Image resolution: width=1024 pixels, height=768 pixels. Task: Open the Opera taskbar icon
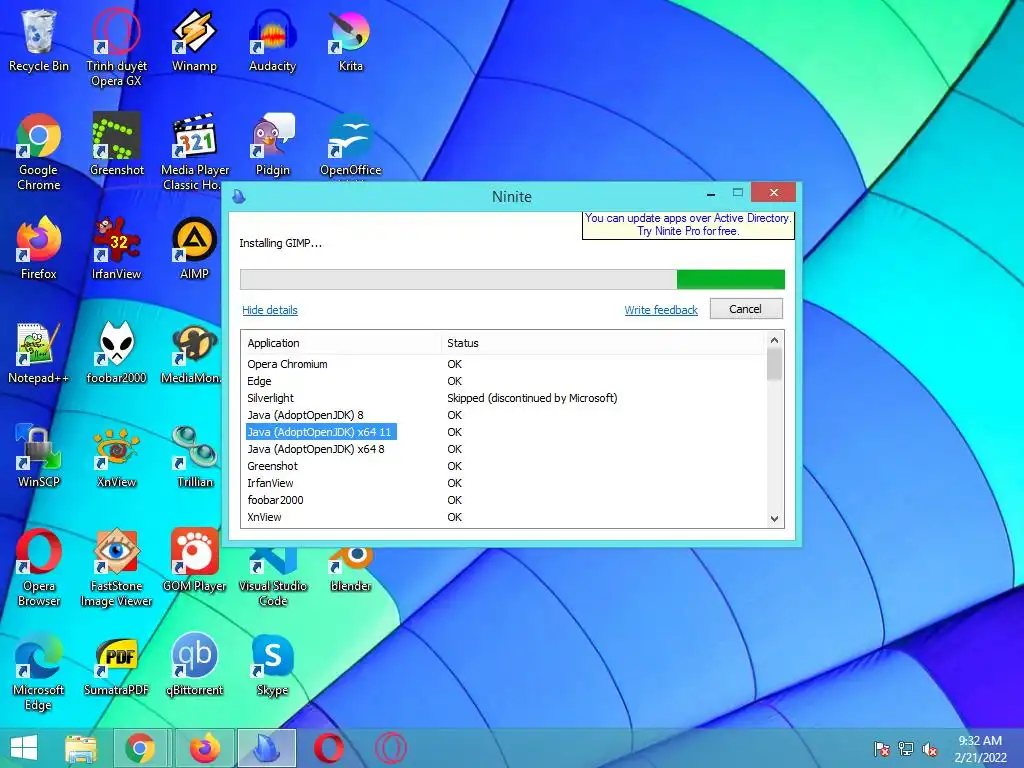tap(328, 748)
